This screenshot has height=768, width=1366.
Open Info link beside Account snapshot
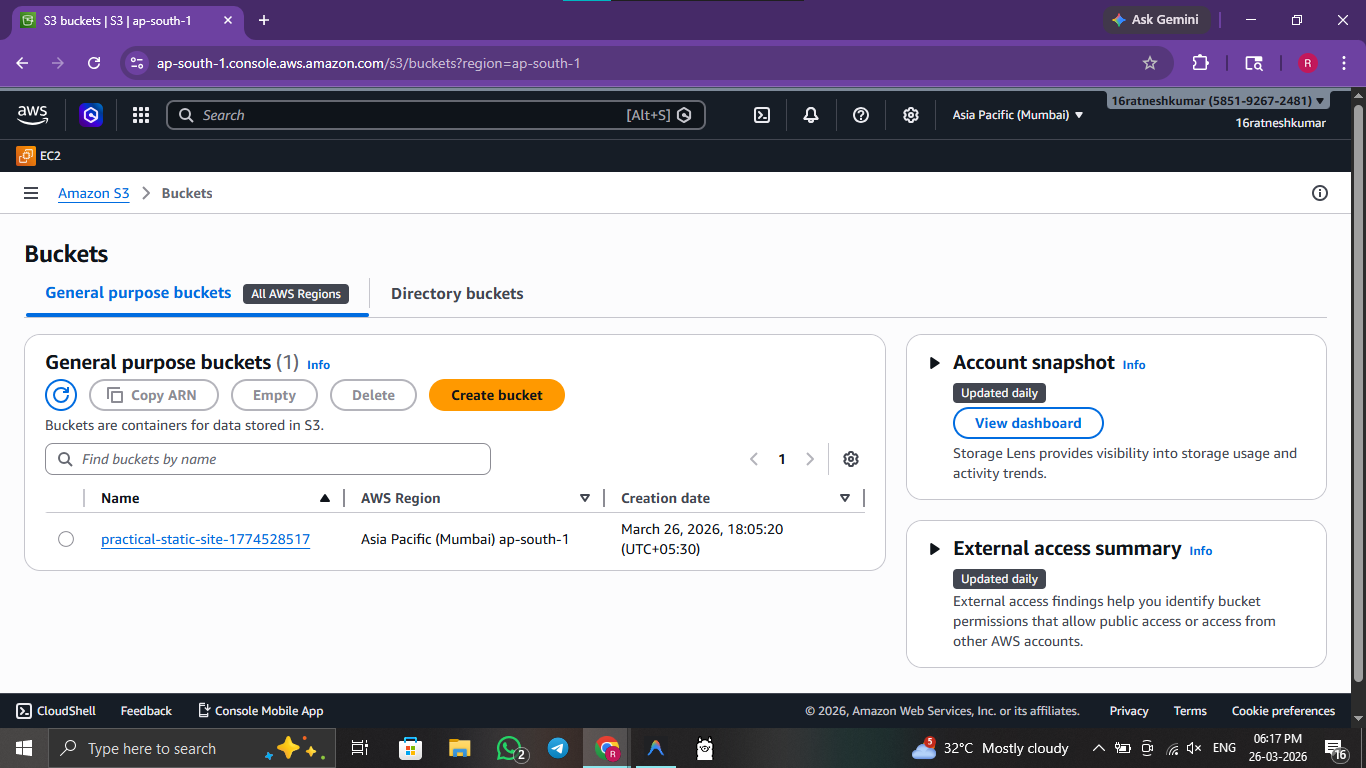1134,365
